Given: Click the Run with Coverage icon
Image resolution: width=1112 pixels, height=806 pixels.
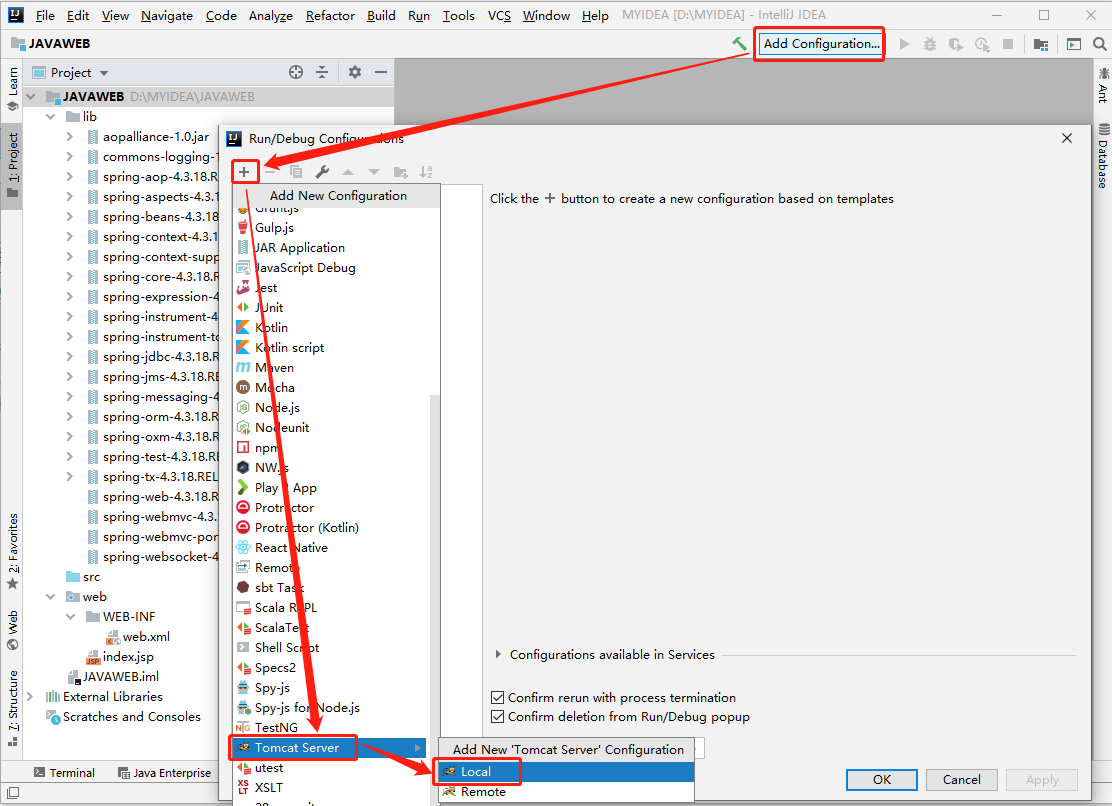Looking at the screenshot, I should pos(956,45).
